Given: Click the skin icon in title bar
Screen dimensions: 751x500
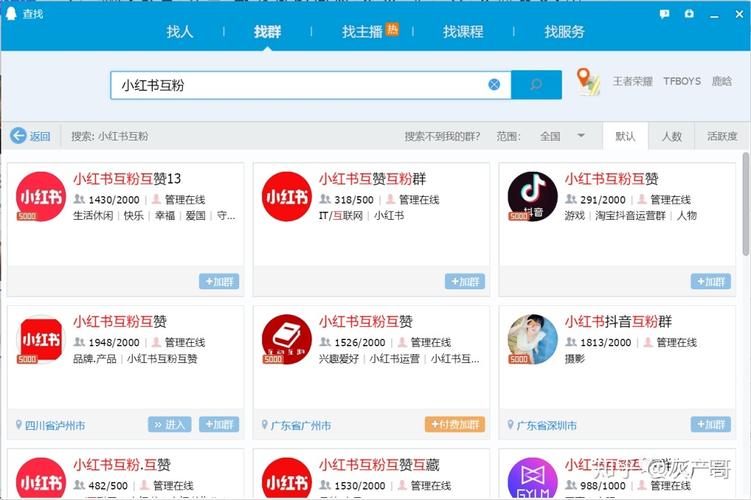Looking at the screenshot, I should (x=689, y=14).
